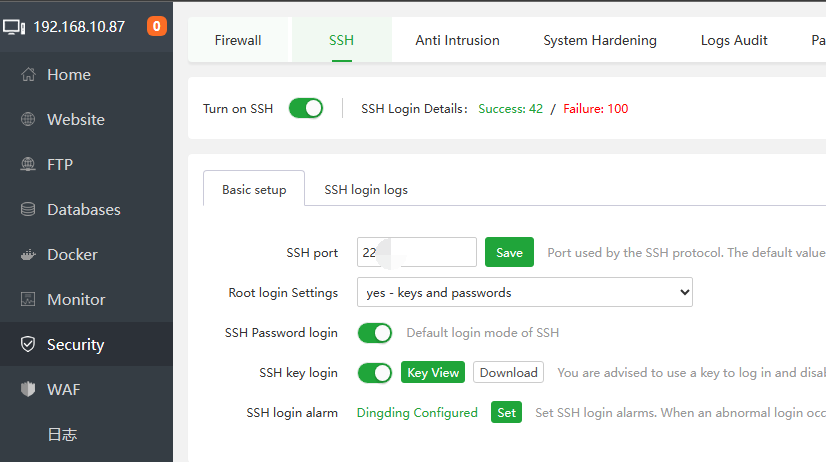The image size is (826, 462).
Task: Open Monitor via its gauge icon
Action: [x=28, y=300]
